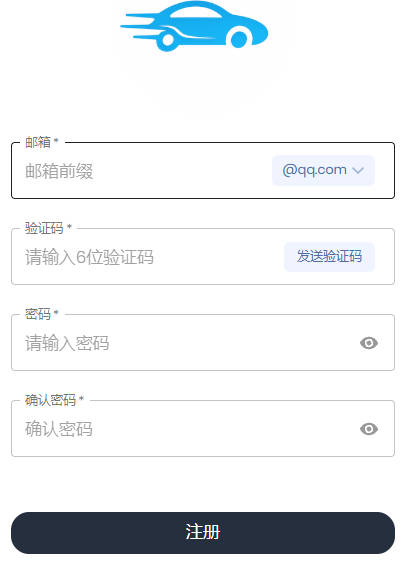
Task: Click the 请输入6位验证码 input field
Action: click(151, 257)
